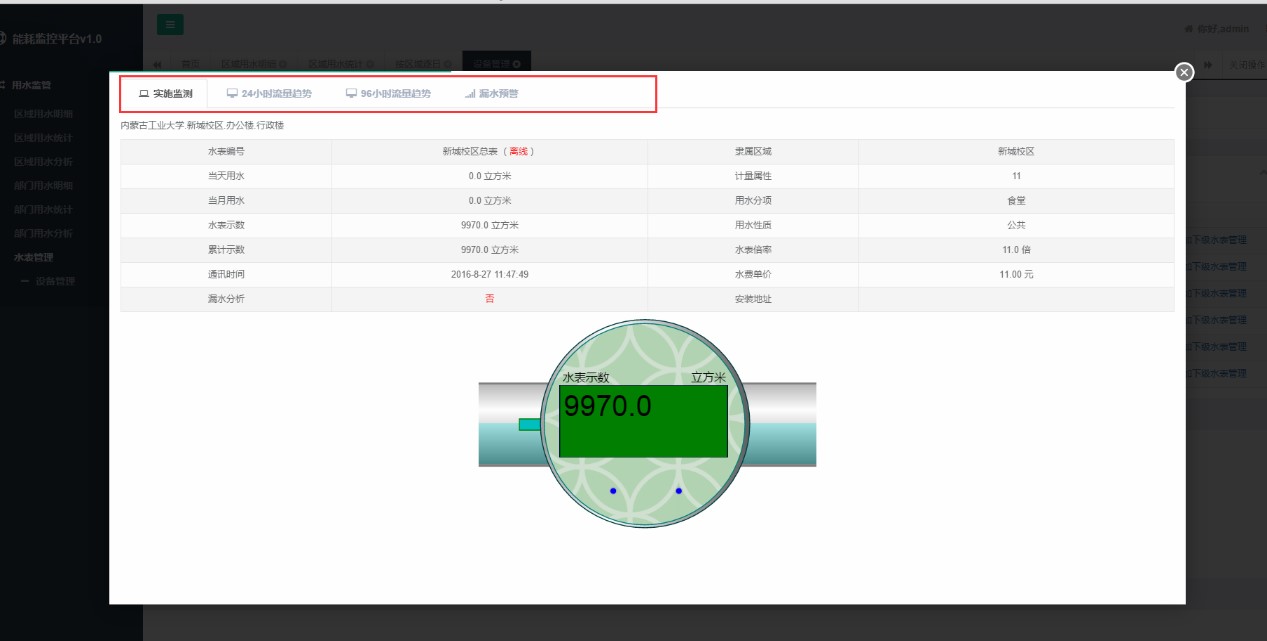The width and height of the screenshot is (1267, 641).
Task: Open 设备管理 under the sidebar 水表管理
Action: pos(54,282)
